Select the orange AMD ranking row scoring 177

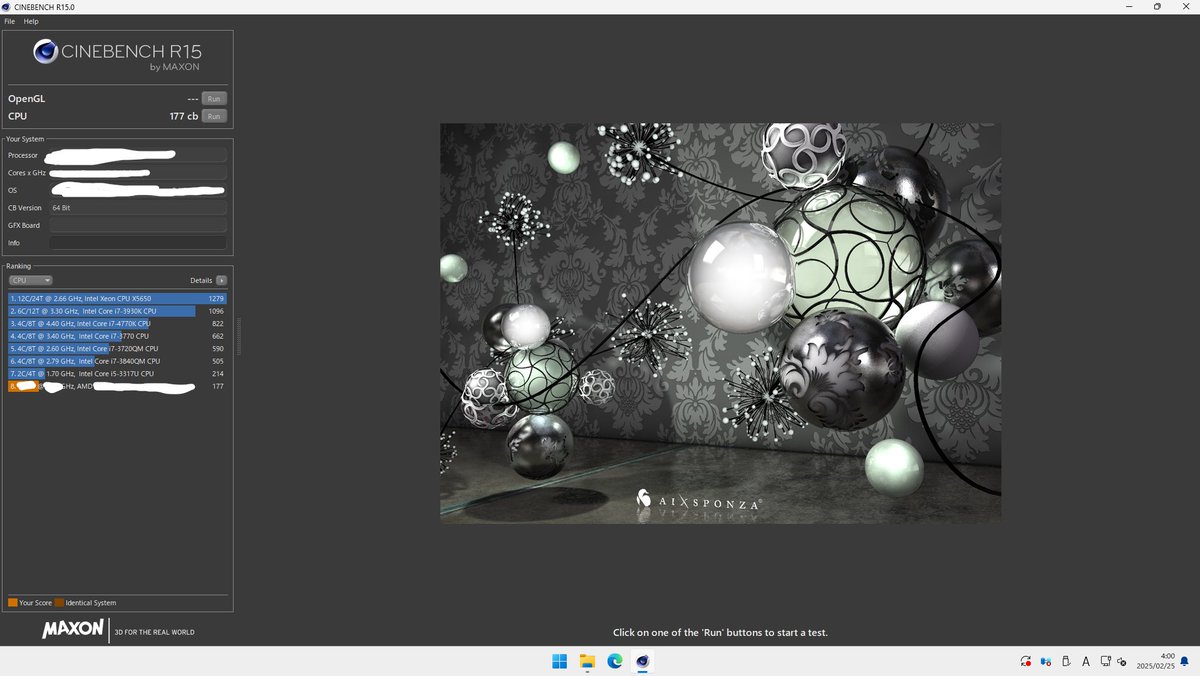[117, 386]
